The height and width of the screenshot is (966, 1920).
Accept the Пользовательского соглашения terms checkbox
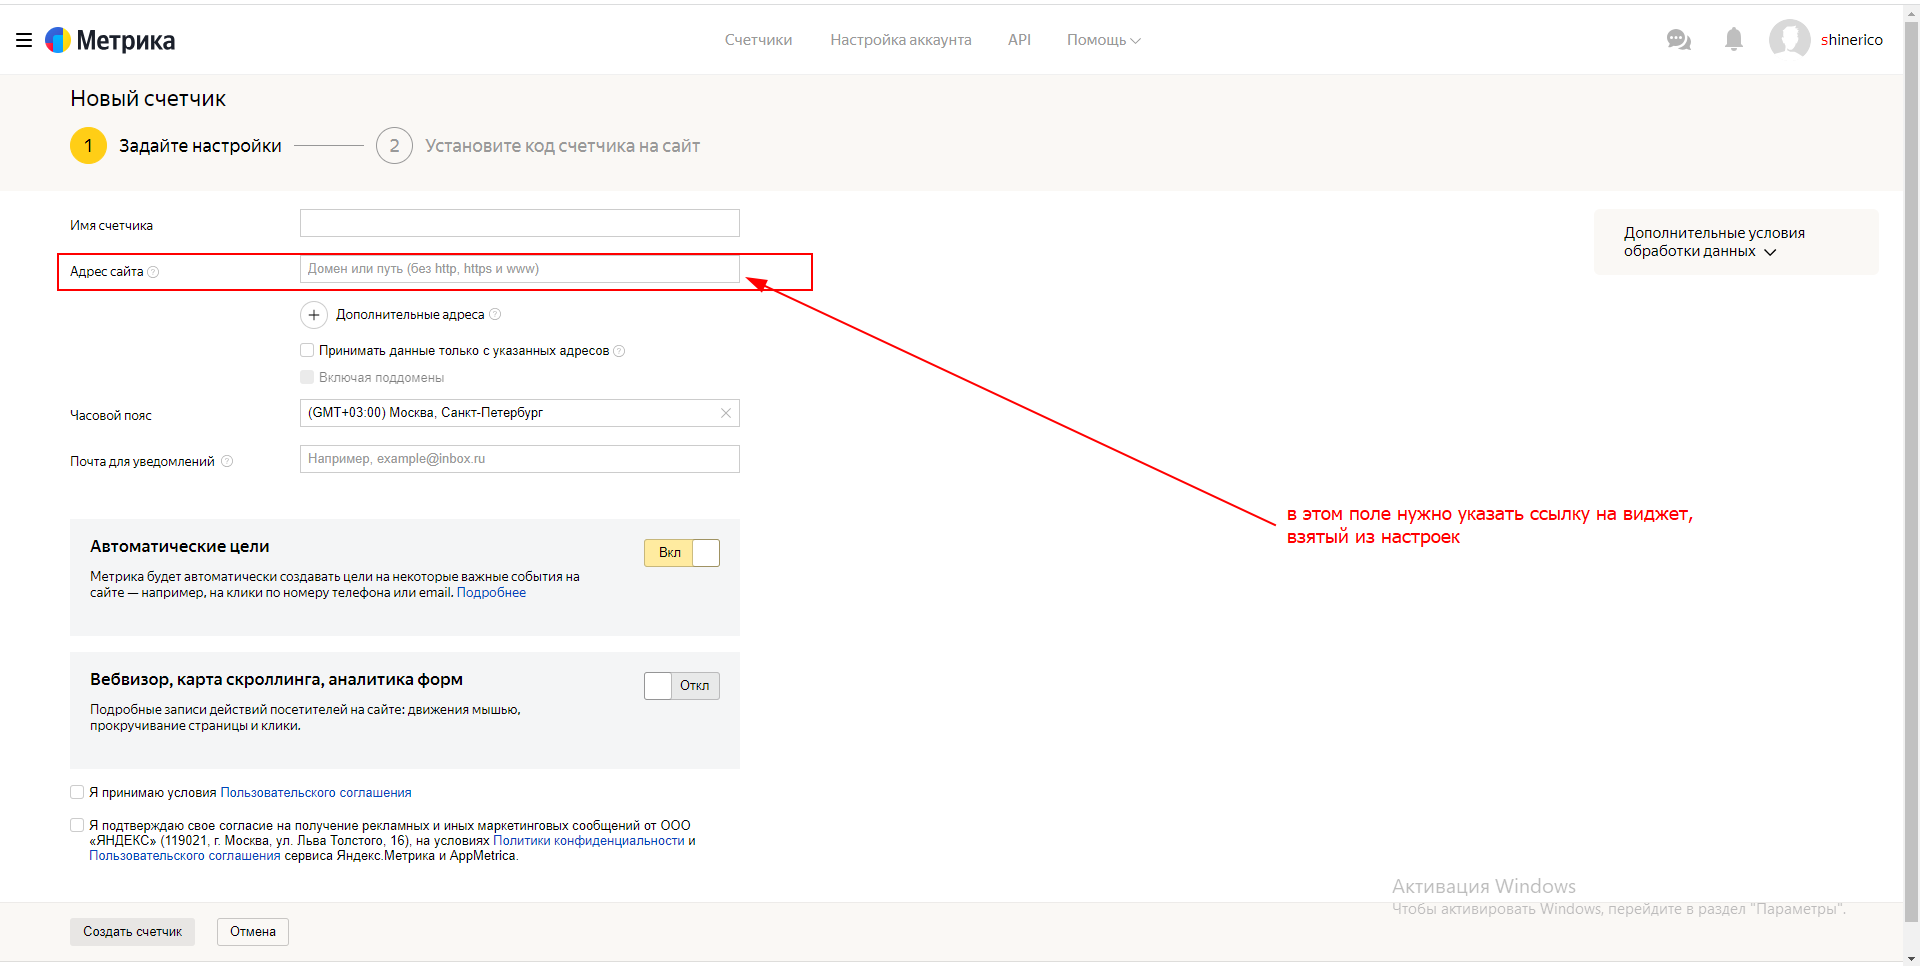click(x=77, y=792)
